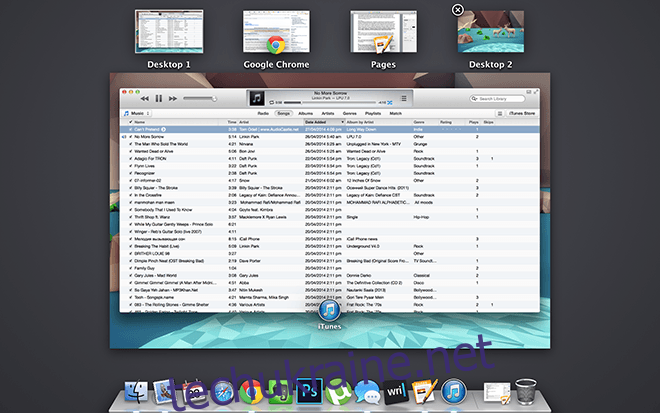Switch to the Genres tab
The image size is (660, 413).
point(350,113)
